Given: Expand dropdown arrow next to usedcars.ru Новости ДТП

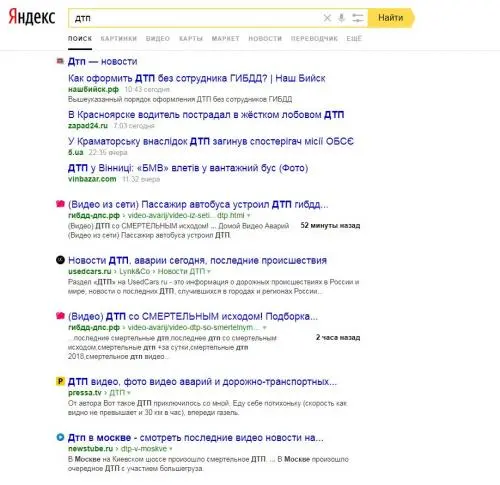Looking at the screenshot, I should [209, 272].
